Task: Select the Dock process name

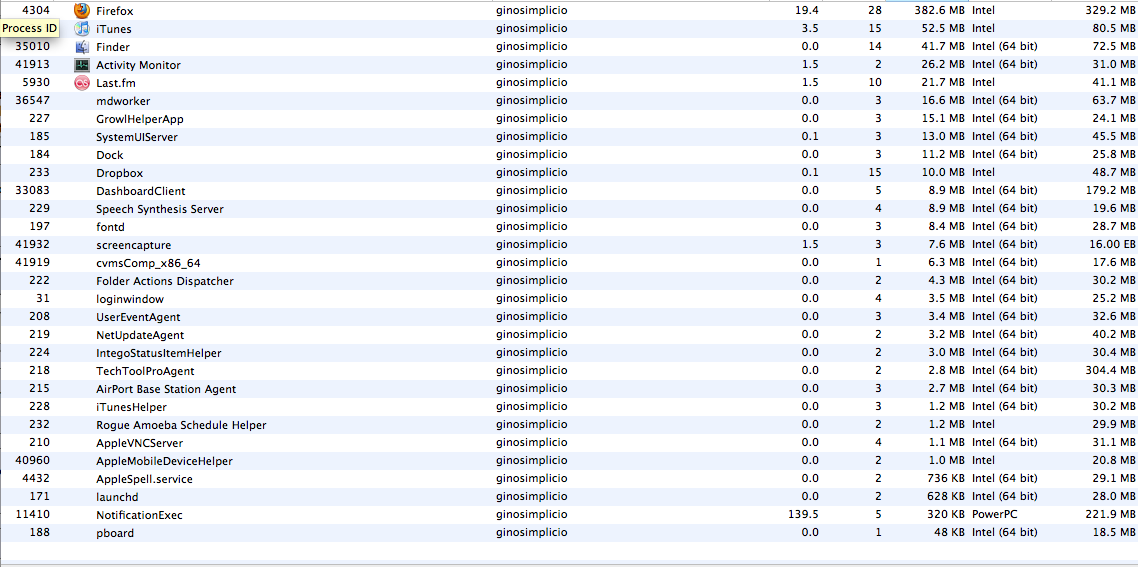Action: [110, 155]
